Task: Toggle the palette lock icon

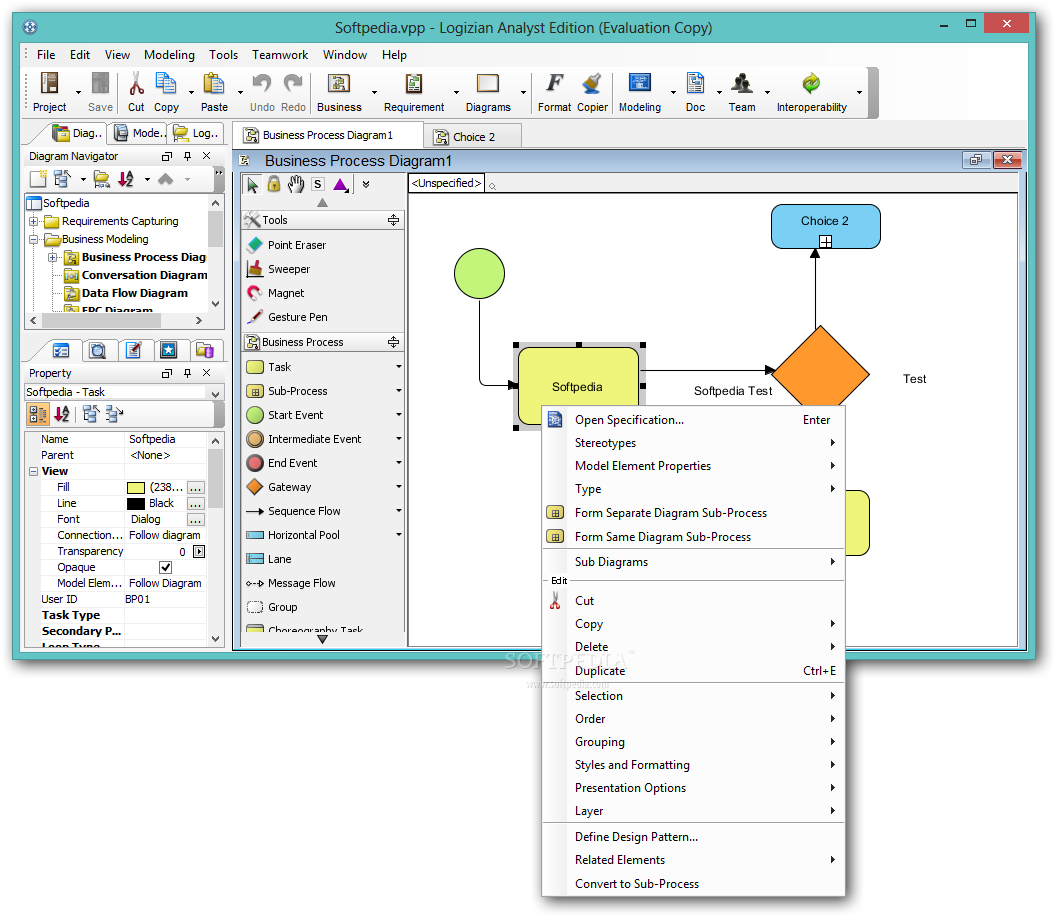Action: 273,184
